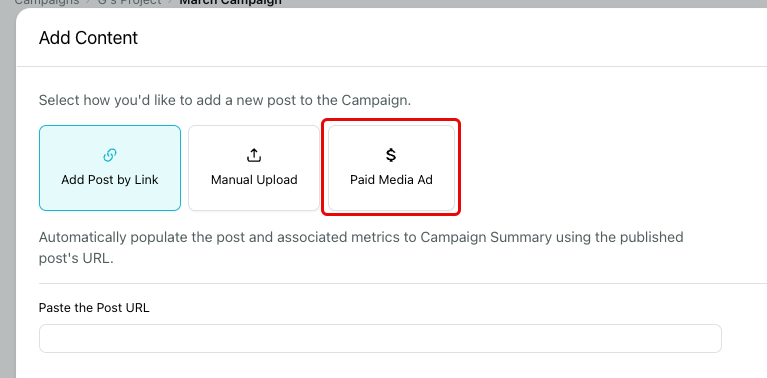767x378 pixels.
Task: Click the instruction text about adding a post
Action: pyautogui.click(x=225, y=101)
